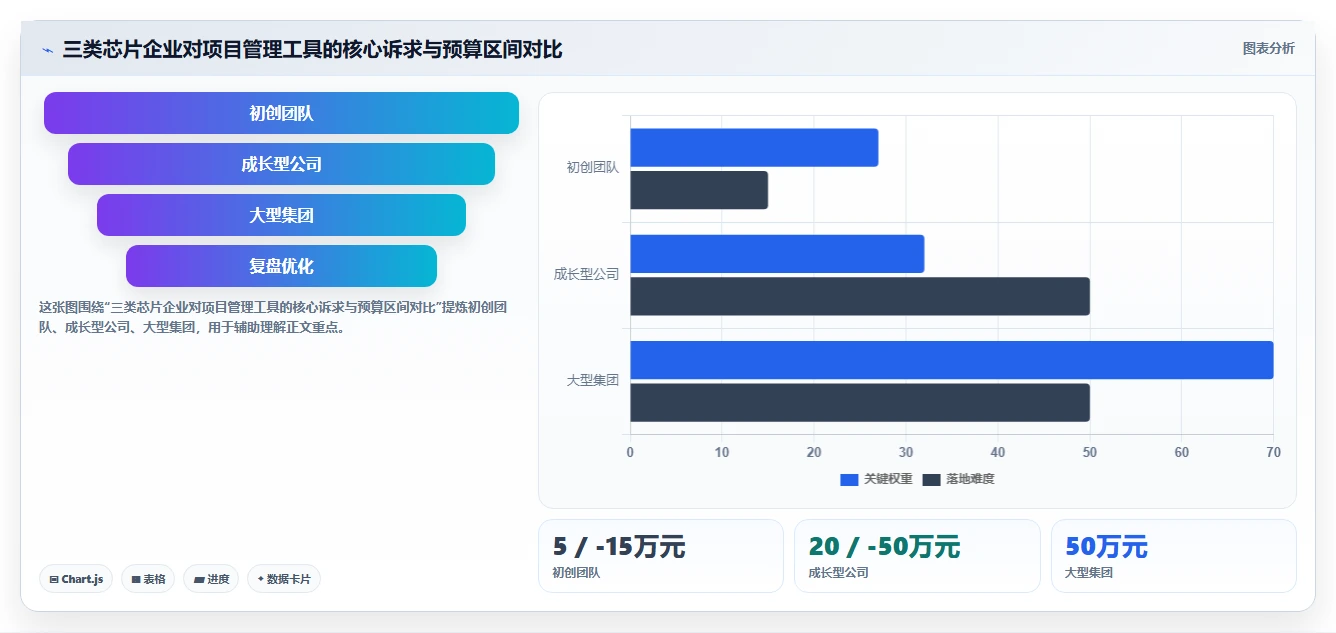Toggle the 落地难度 legend entry
Screen dimensions: 1336x633
(x=958, y=479)
